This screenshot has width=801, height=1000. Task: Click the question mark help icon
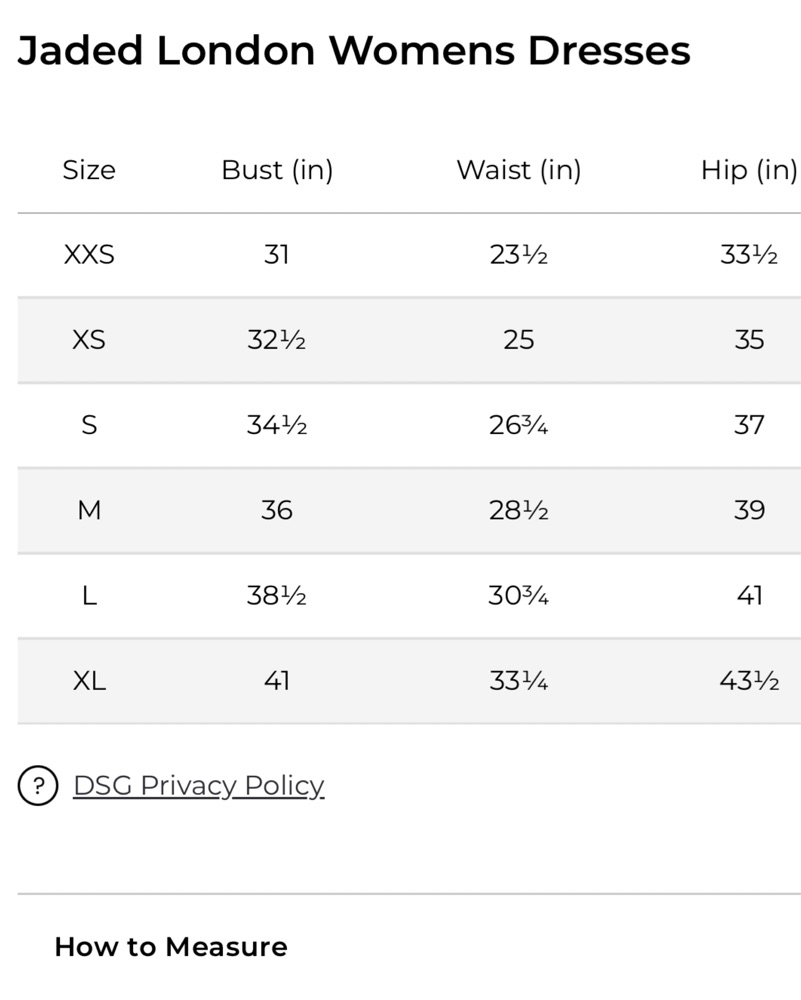point(38,785)
